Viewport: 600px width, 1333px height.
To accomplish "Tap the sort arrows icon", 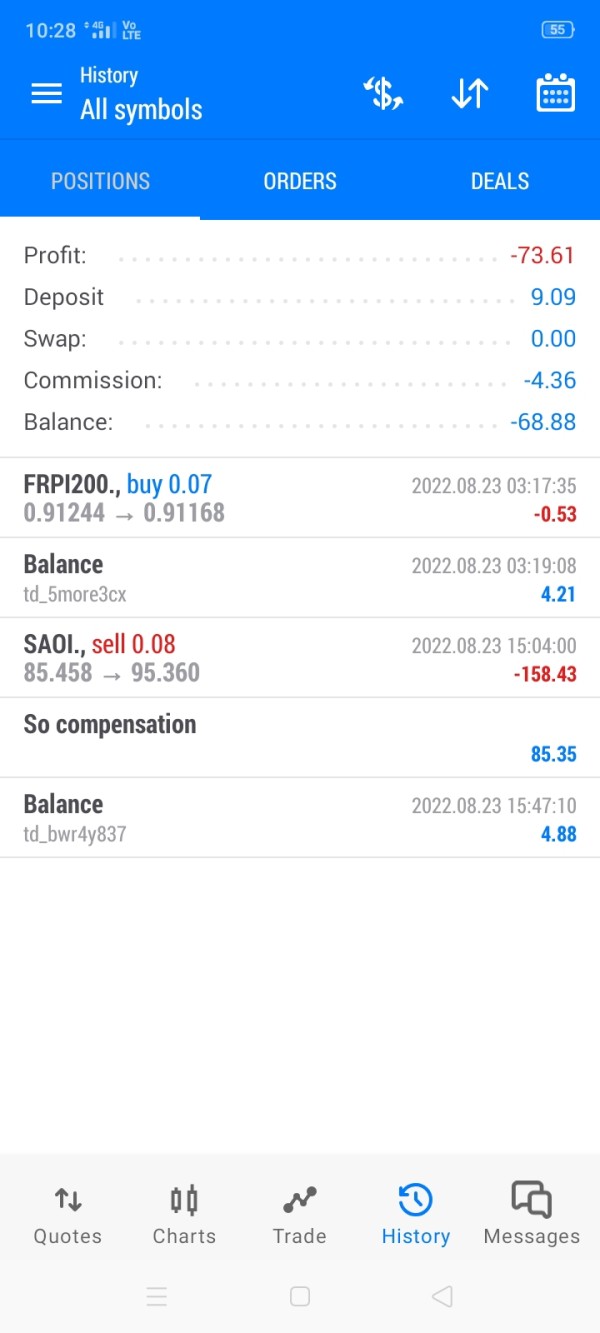I will click(469, 94).
